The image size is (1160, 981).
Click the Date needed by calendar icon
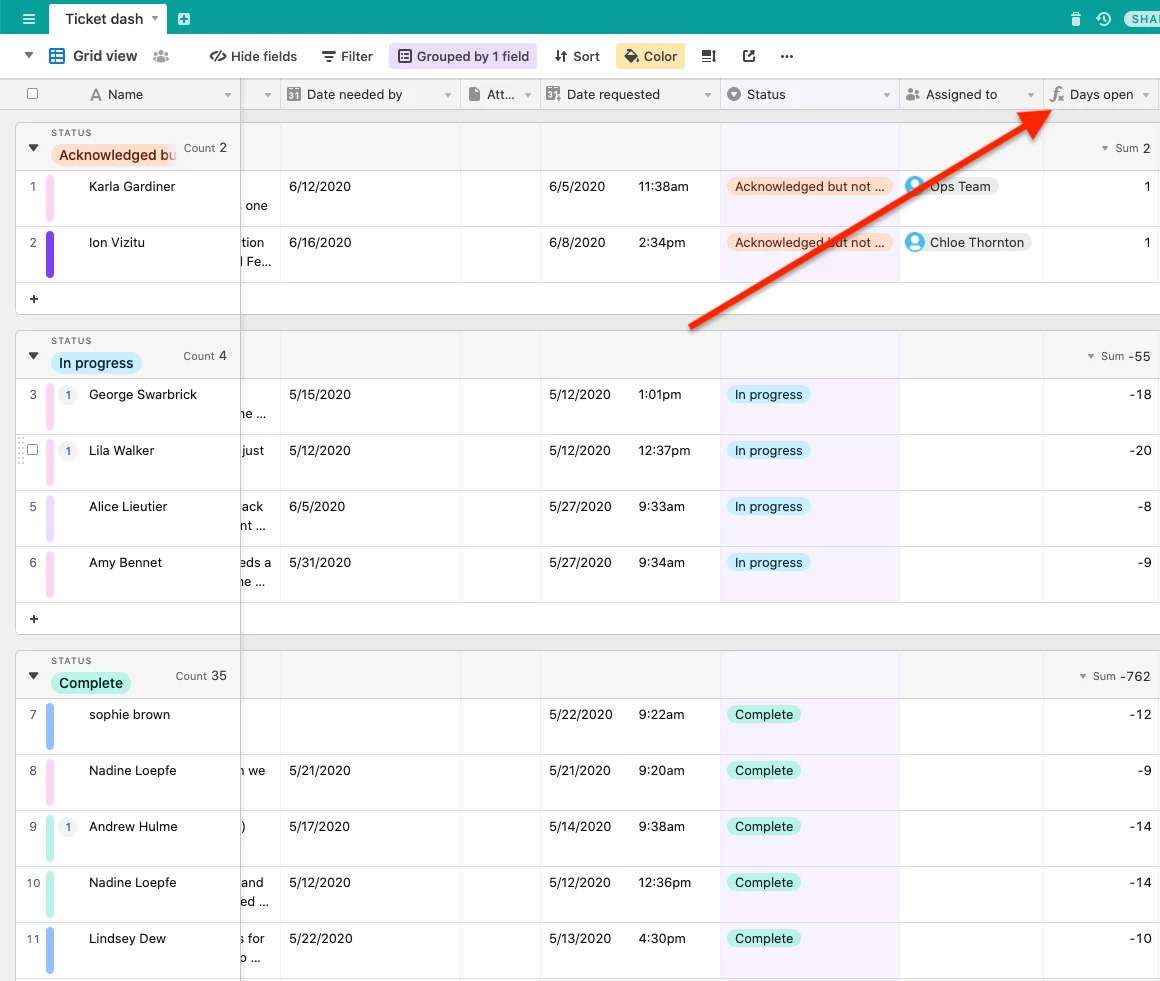pyautogui.click(x=294, y=94)
